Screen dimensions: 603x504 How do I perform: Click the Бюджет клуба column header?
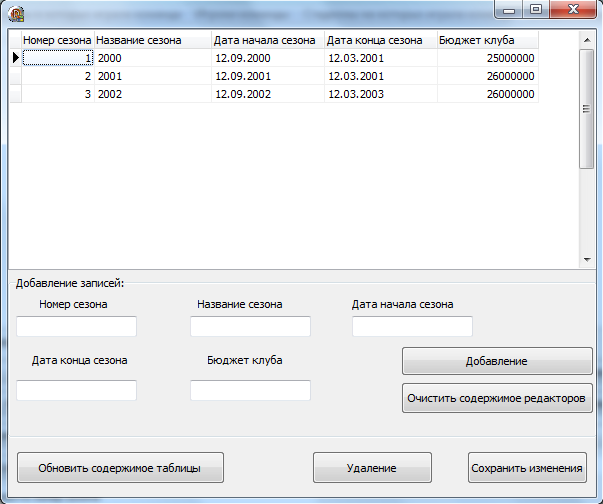point(488,40)
